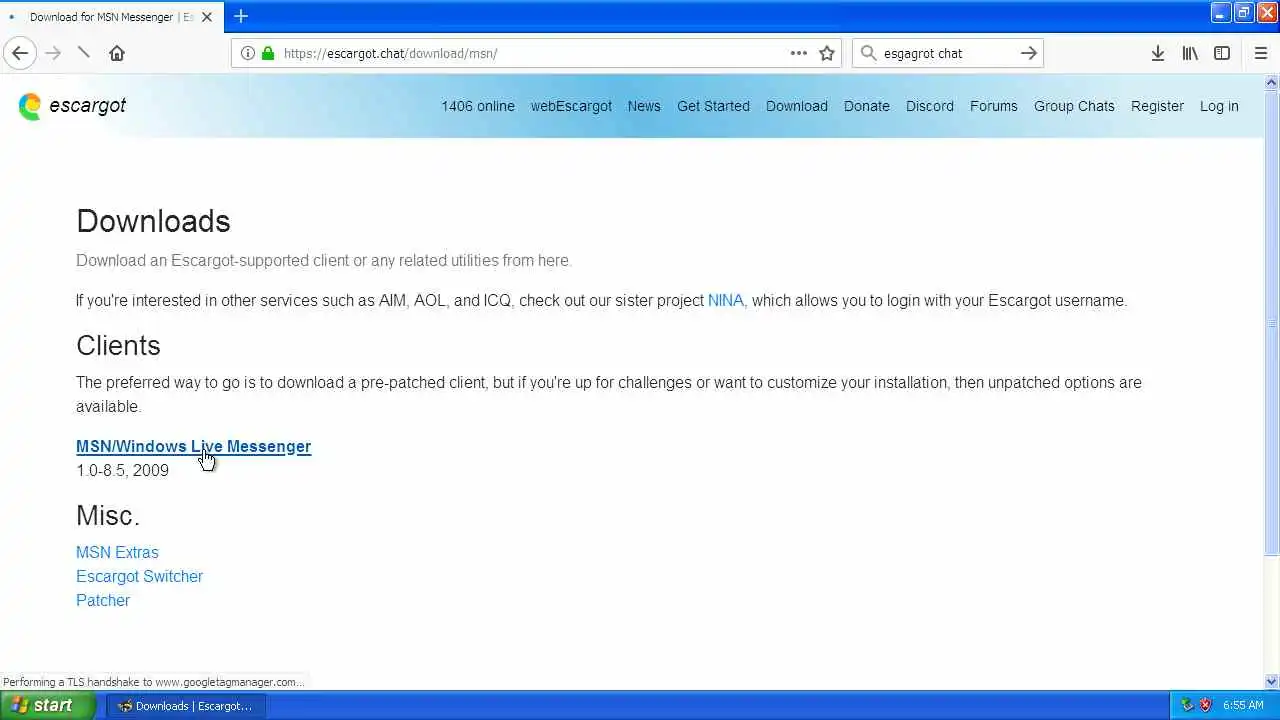Stop or reload the page loading icon
The width and height of the screenshot is (1280, 720).
(84, 53)
